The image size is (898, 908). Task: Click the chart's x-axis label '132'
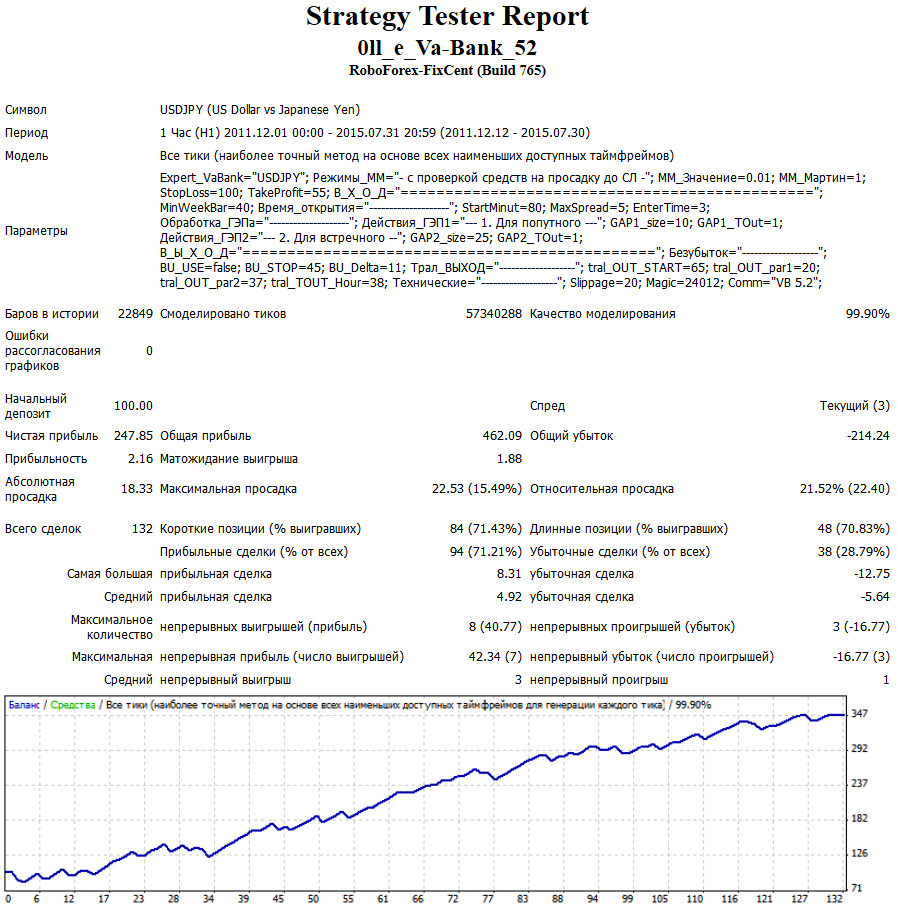[834, 899]
